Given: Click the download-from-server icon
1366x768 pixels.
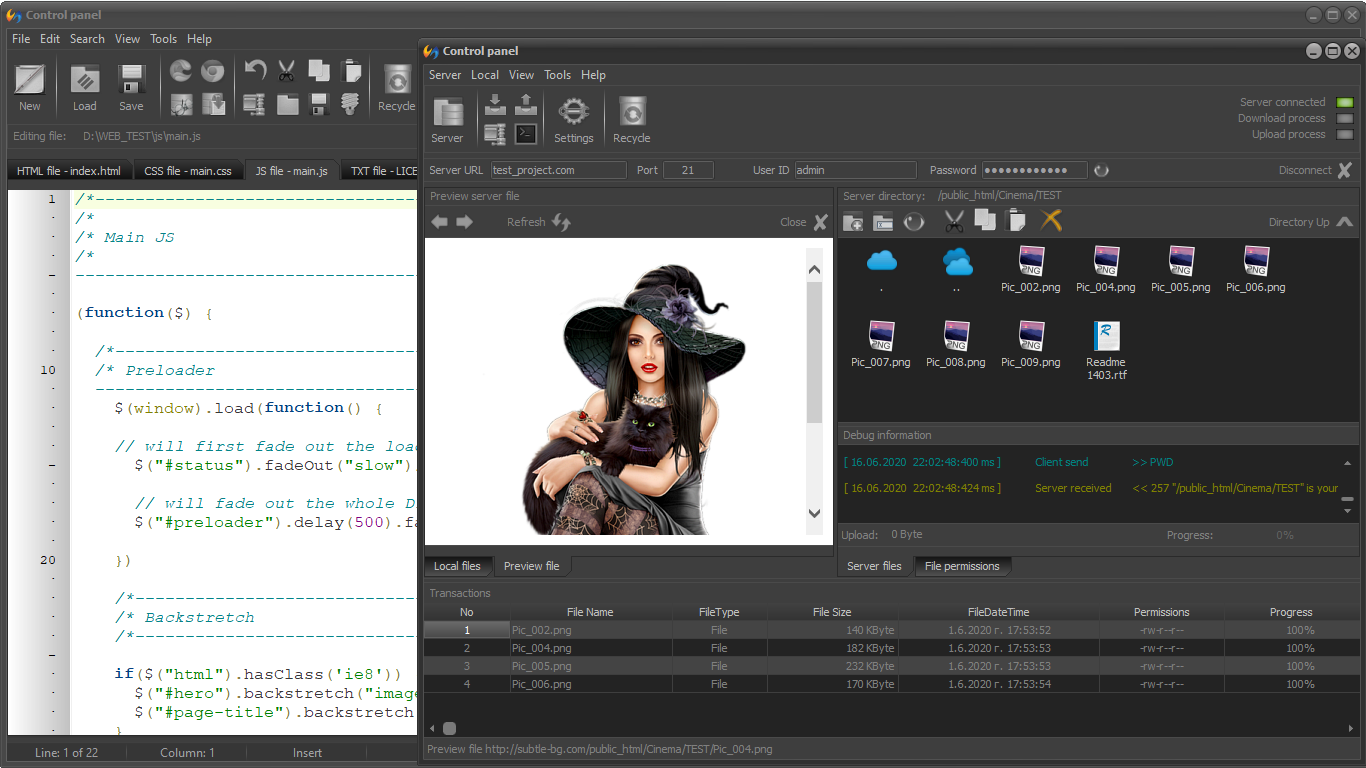Looking at the screenshot, I should pyautogui.click(x=494, y=104).
